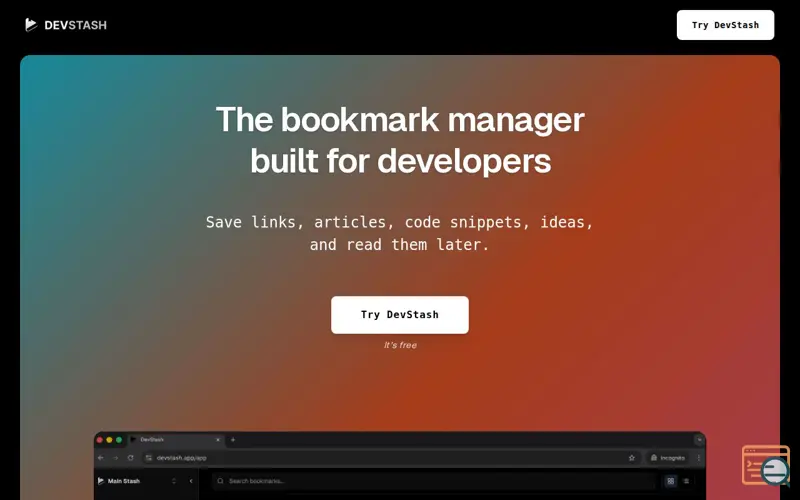Click the reload icon in preview browser
This screenshot has height=500, width=800.
point(131,458)
